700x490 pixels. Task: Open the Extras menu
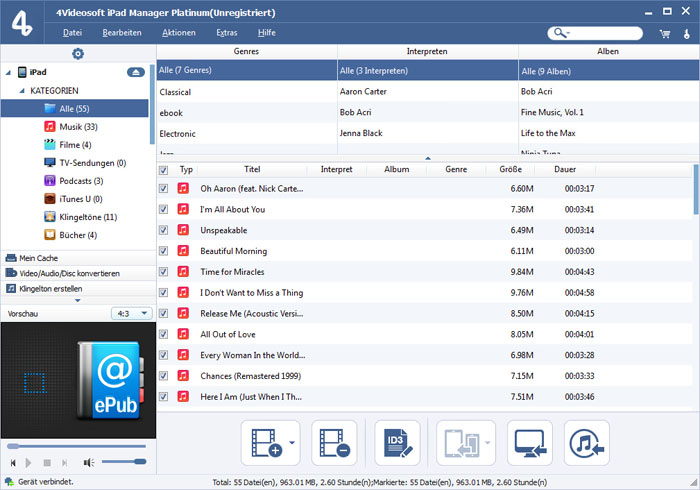tap(226, 33)
